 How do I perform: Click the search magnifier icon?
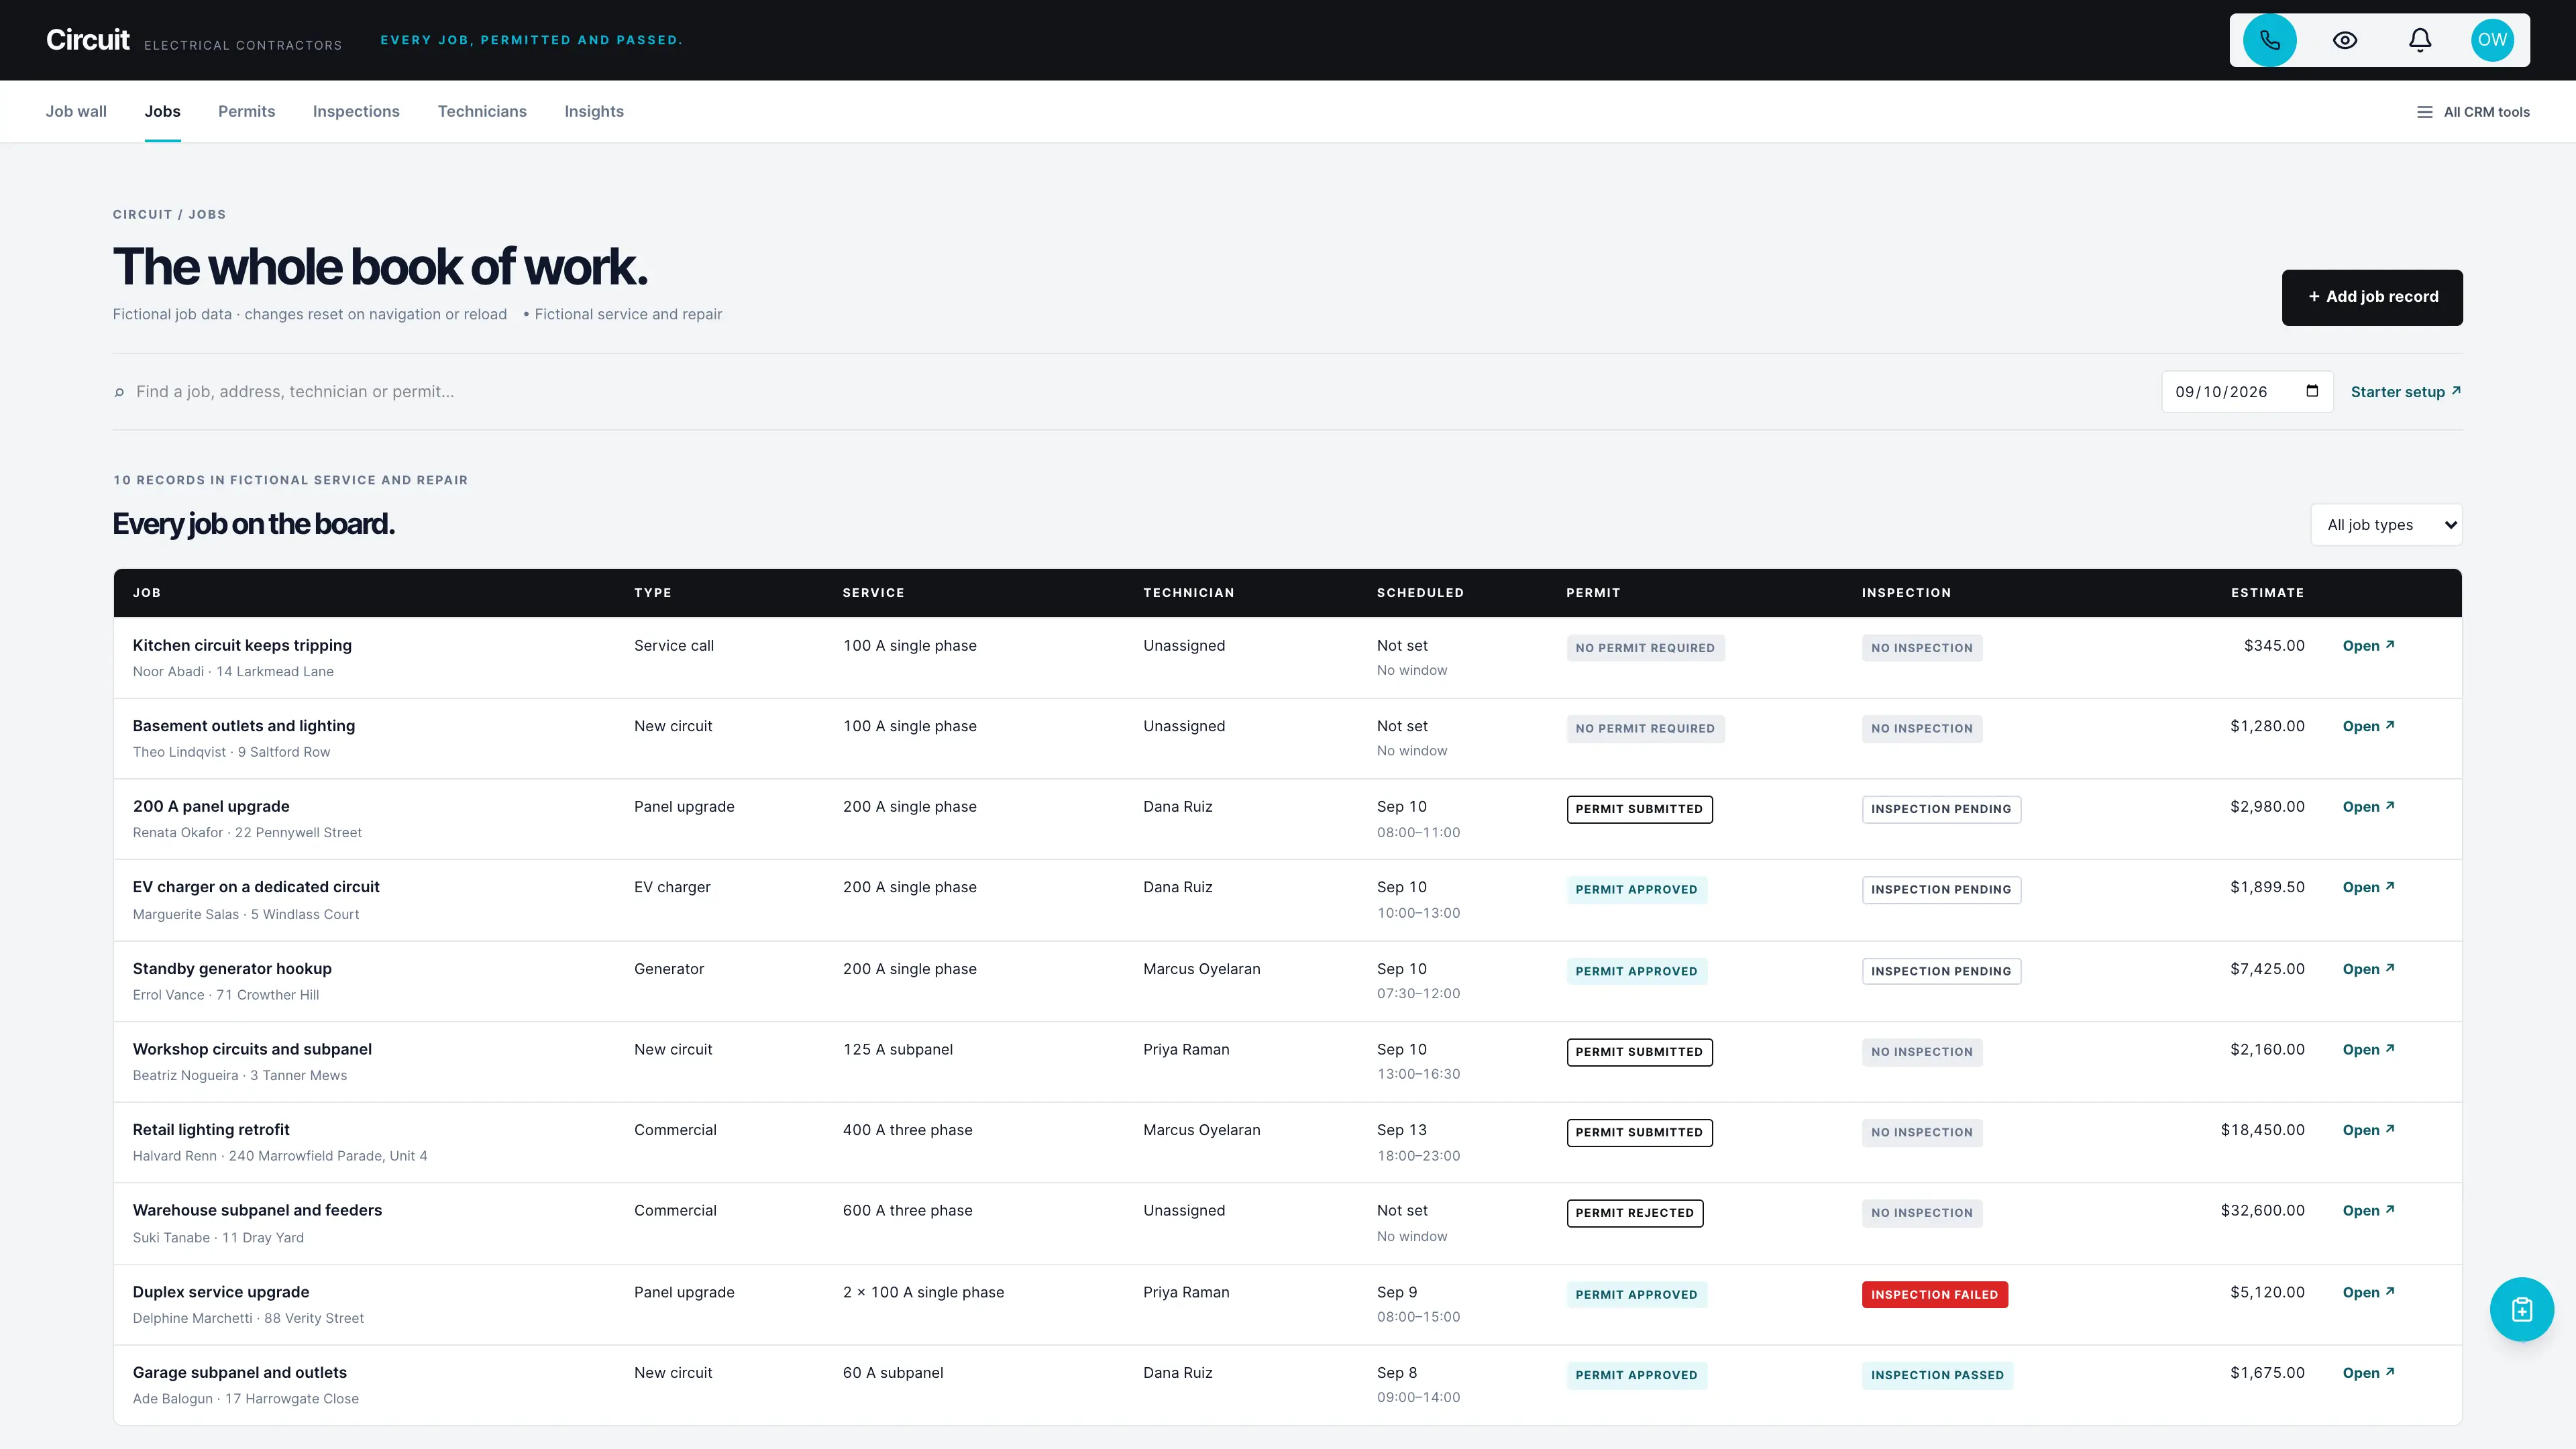120,392
